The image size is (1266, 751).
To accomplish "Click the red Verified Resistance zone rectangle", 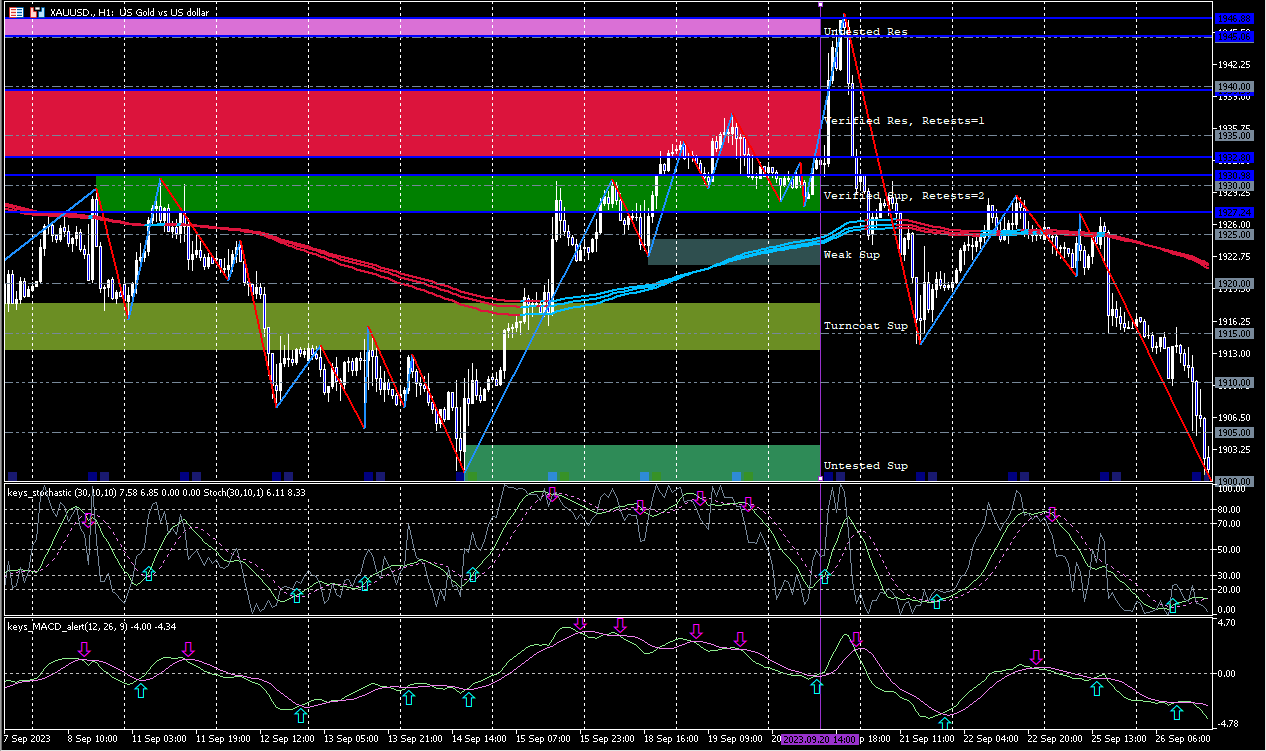I will tap(412, 123).
